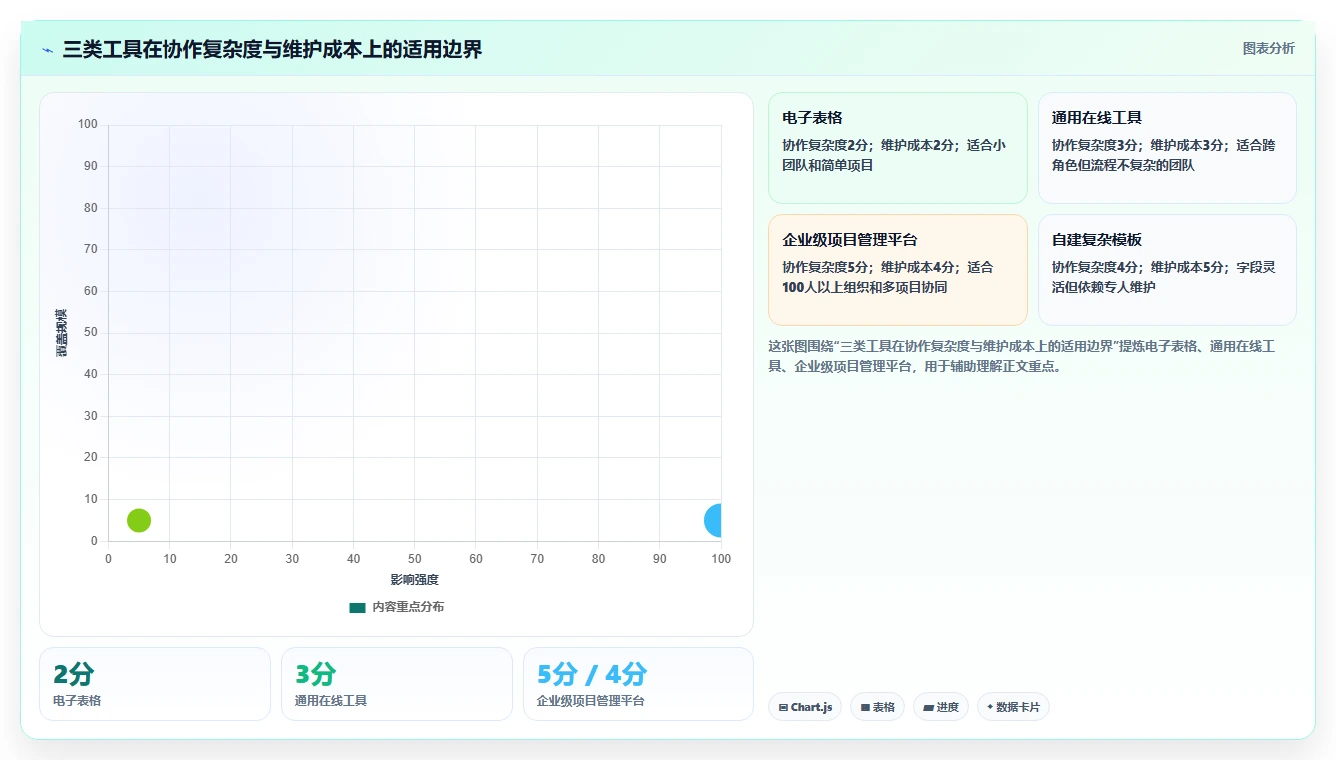The height and width of the screenshot is (760, 1336).
Task: Click the 覆盖规模 y-axis title
Action: pos(62,333)
